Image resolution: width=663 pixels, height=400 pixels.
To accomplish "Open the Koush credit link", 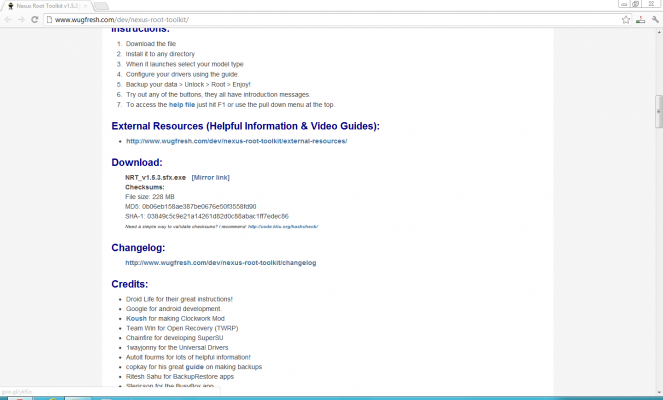I will [x=136, y=318].
